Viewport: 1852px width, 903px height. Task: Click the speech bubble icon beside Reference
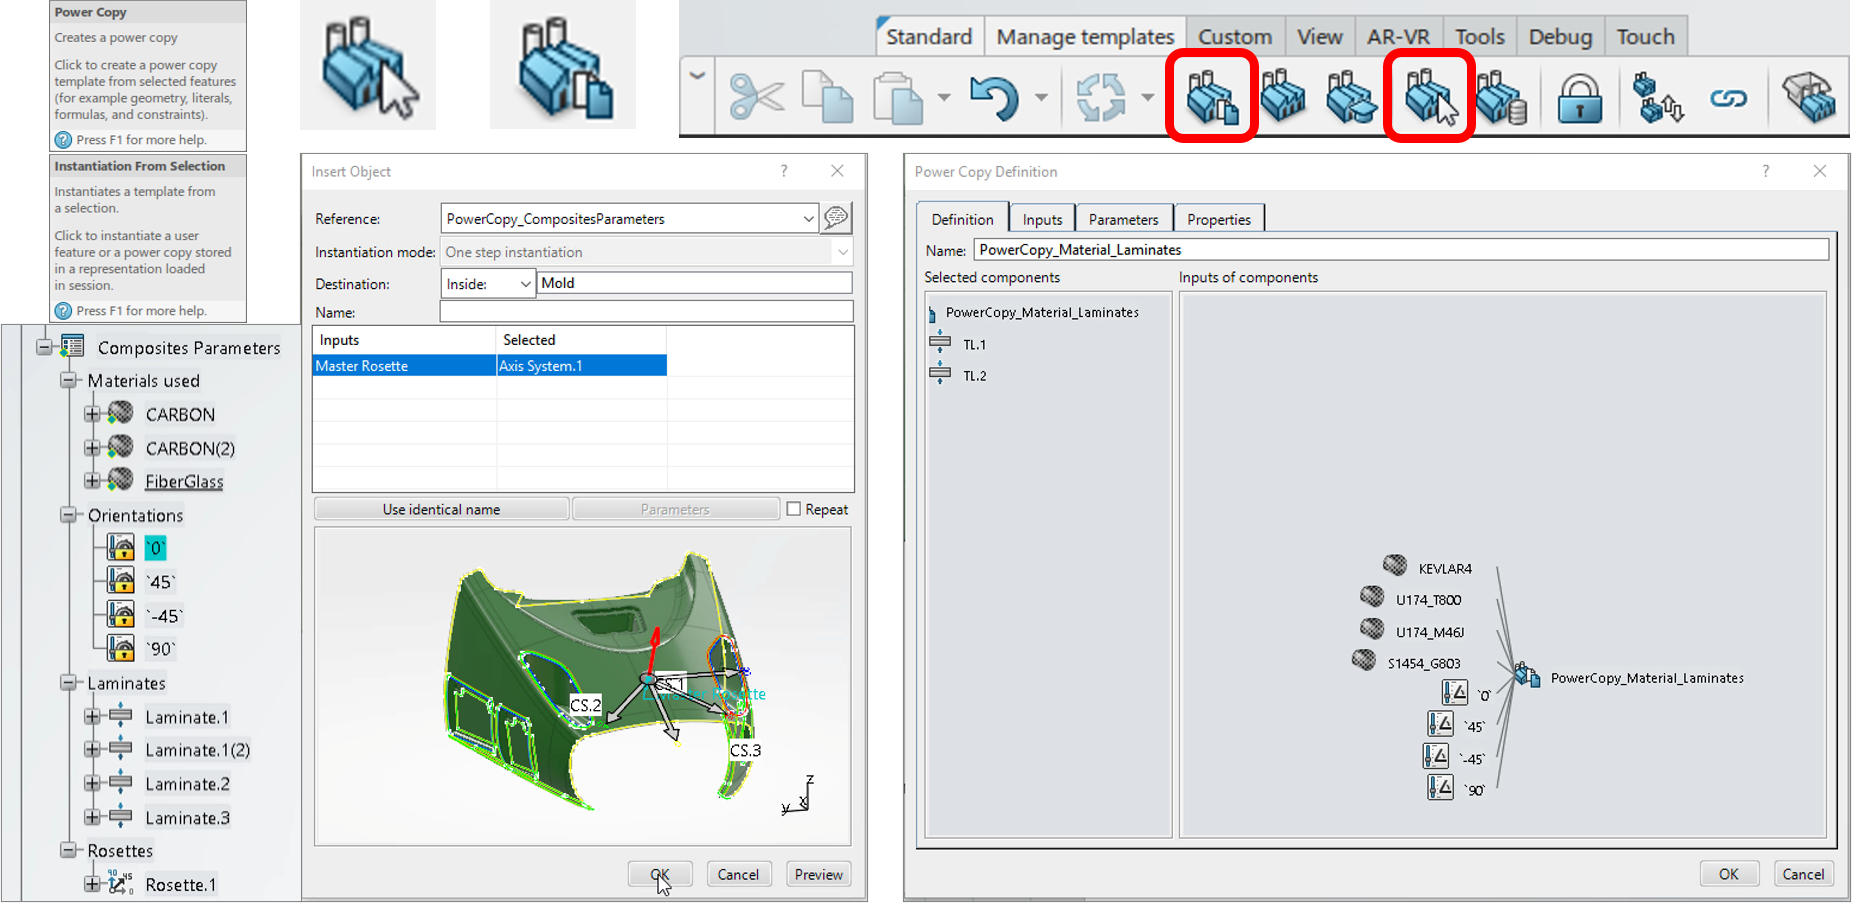[x=836, y=218]
